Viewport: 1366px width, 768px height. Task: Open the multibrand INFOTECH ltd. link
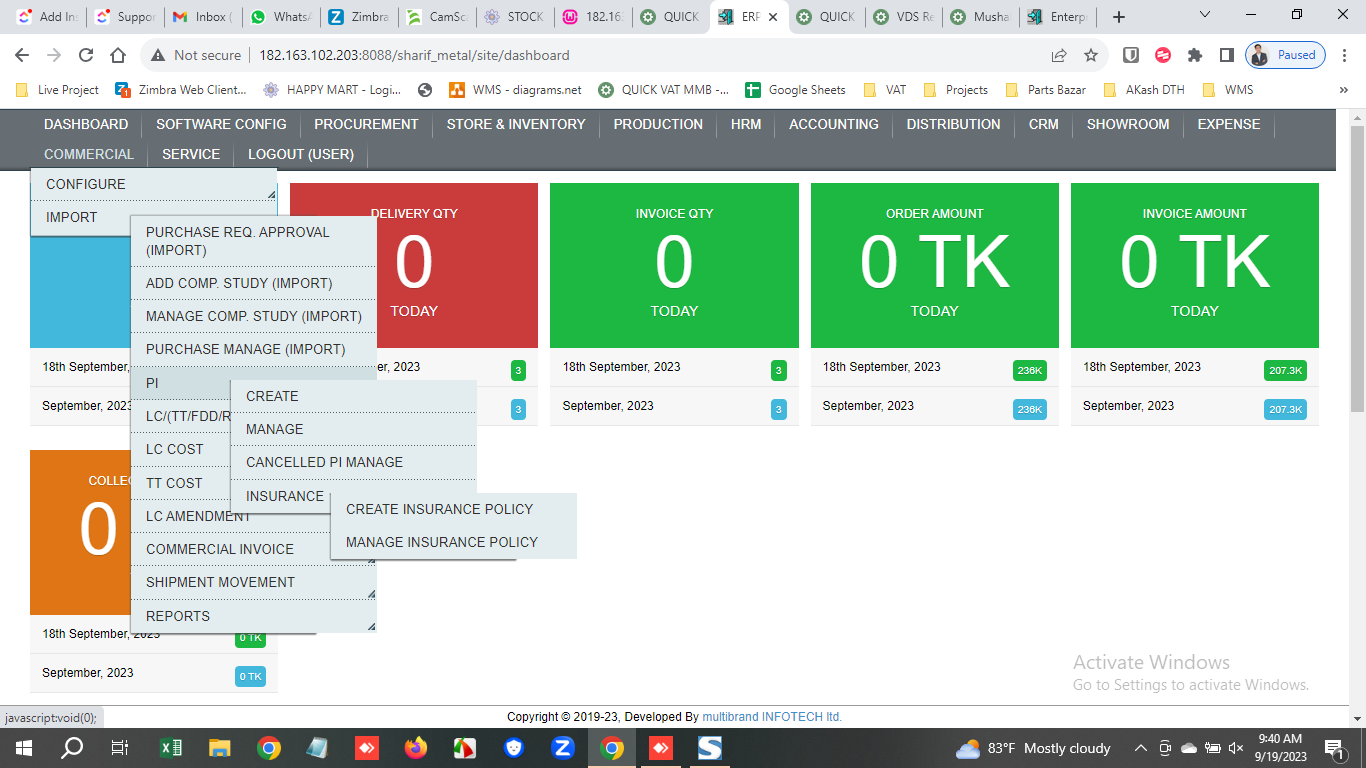(772, 717)
